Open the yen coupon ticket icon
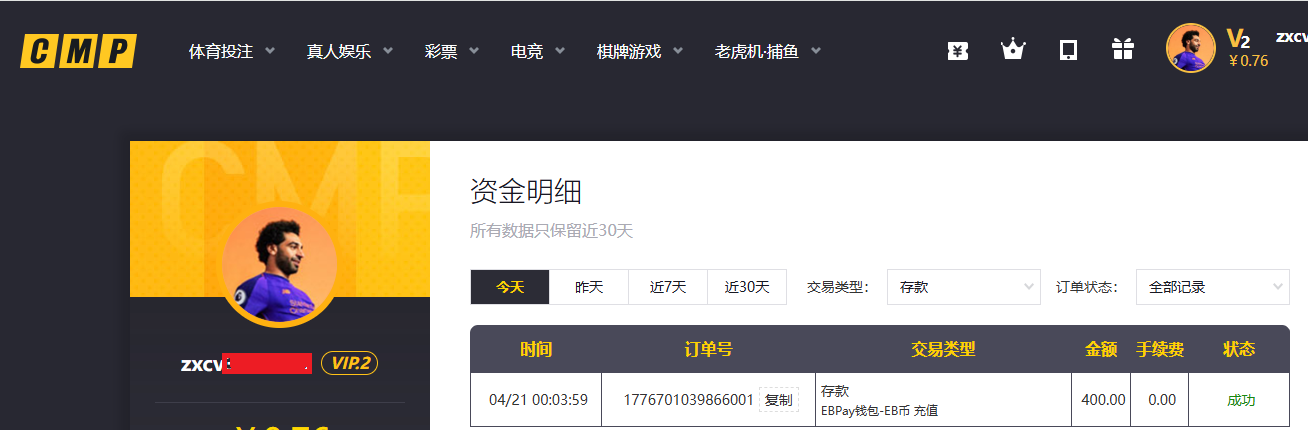The width and height of the screenshot is (1308, 430). (958, 50)
